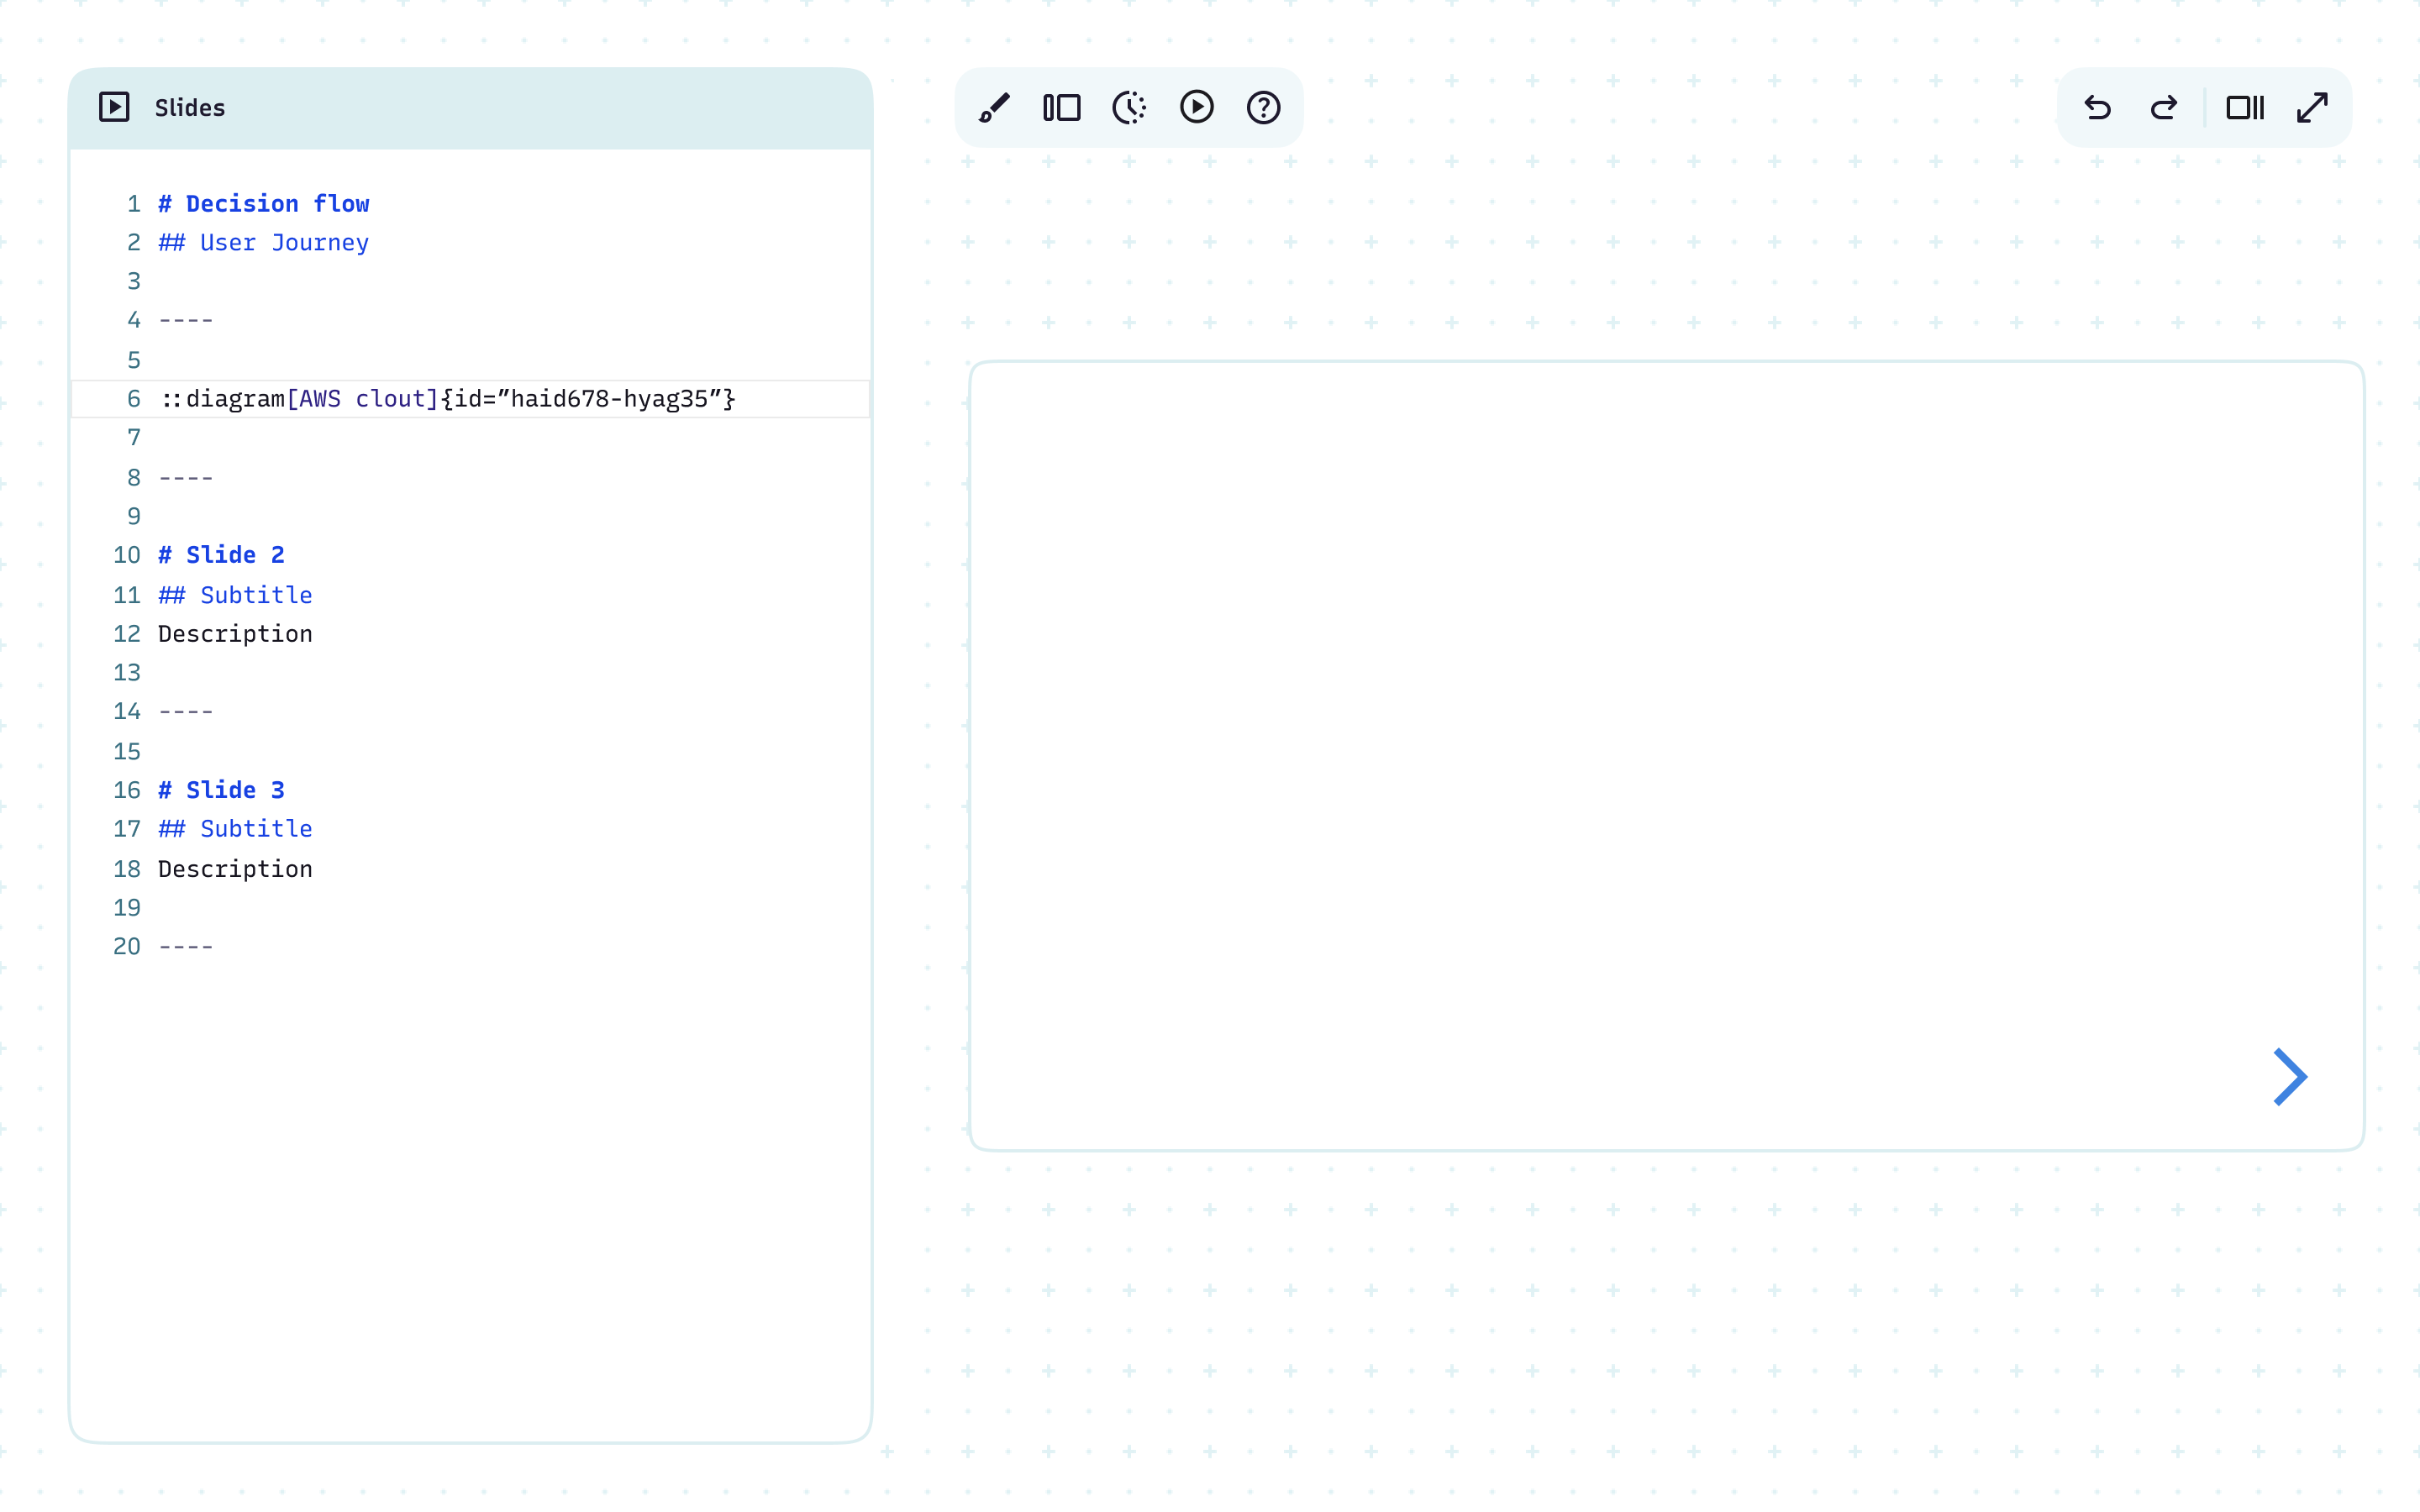Image resolution: width=2420 pixels, height=1512 pixels.
Task: Click the '# Slide 3' heading line
Action: click(x=222, y=790)
